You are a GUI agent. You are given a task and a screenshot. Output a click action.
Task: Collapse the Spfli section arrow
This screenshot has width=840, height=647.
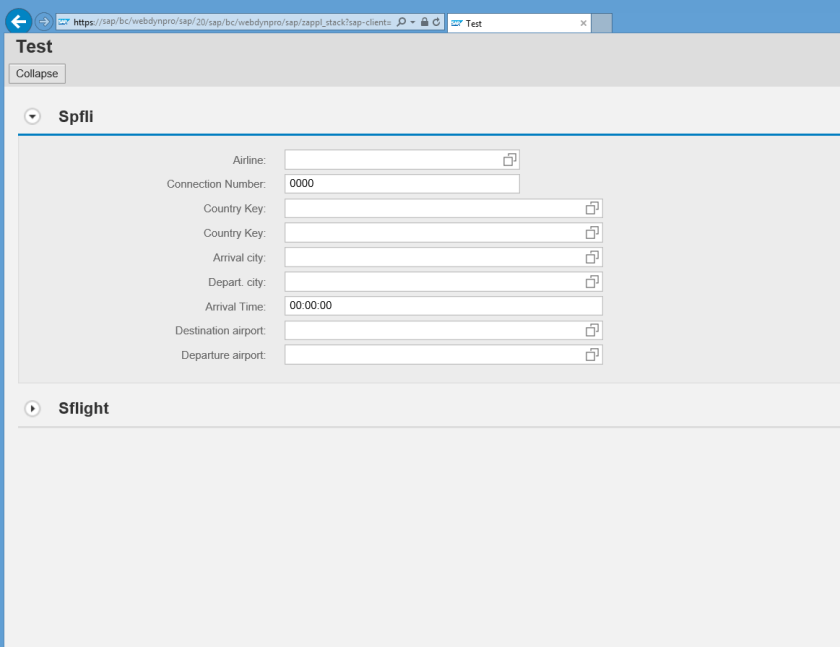[32, 116]
